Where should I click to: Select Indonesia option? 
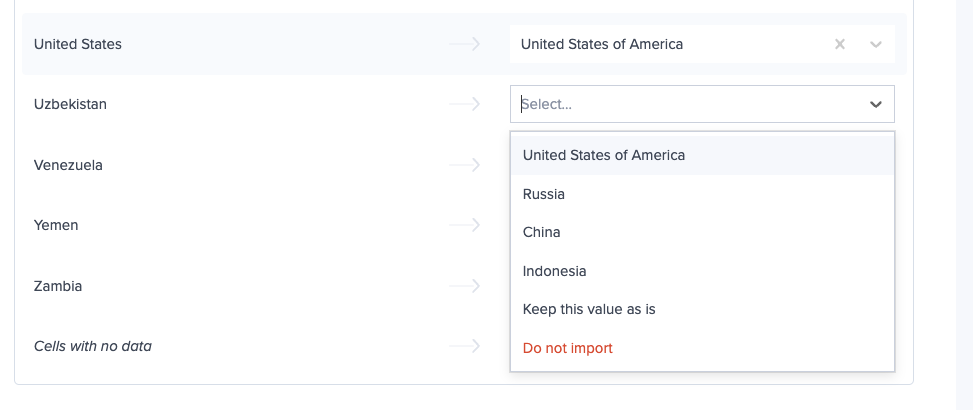pyautogui.click(x=554, y=271)
